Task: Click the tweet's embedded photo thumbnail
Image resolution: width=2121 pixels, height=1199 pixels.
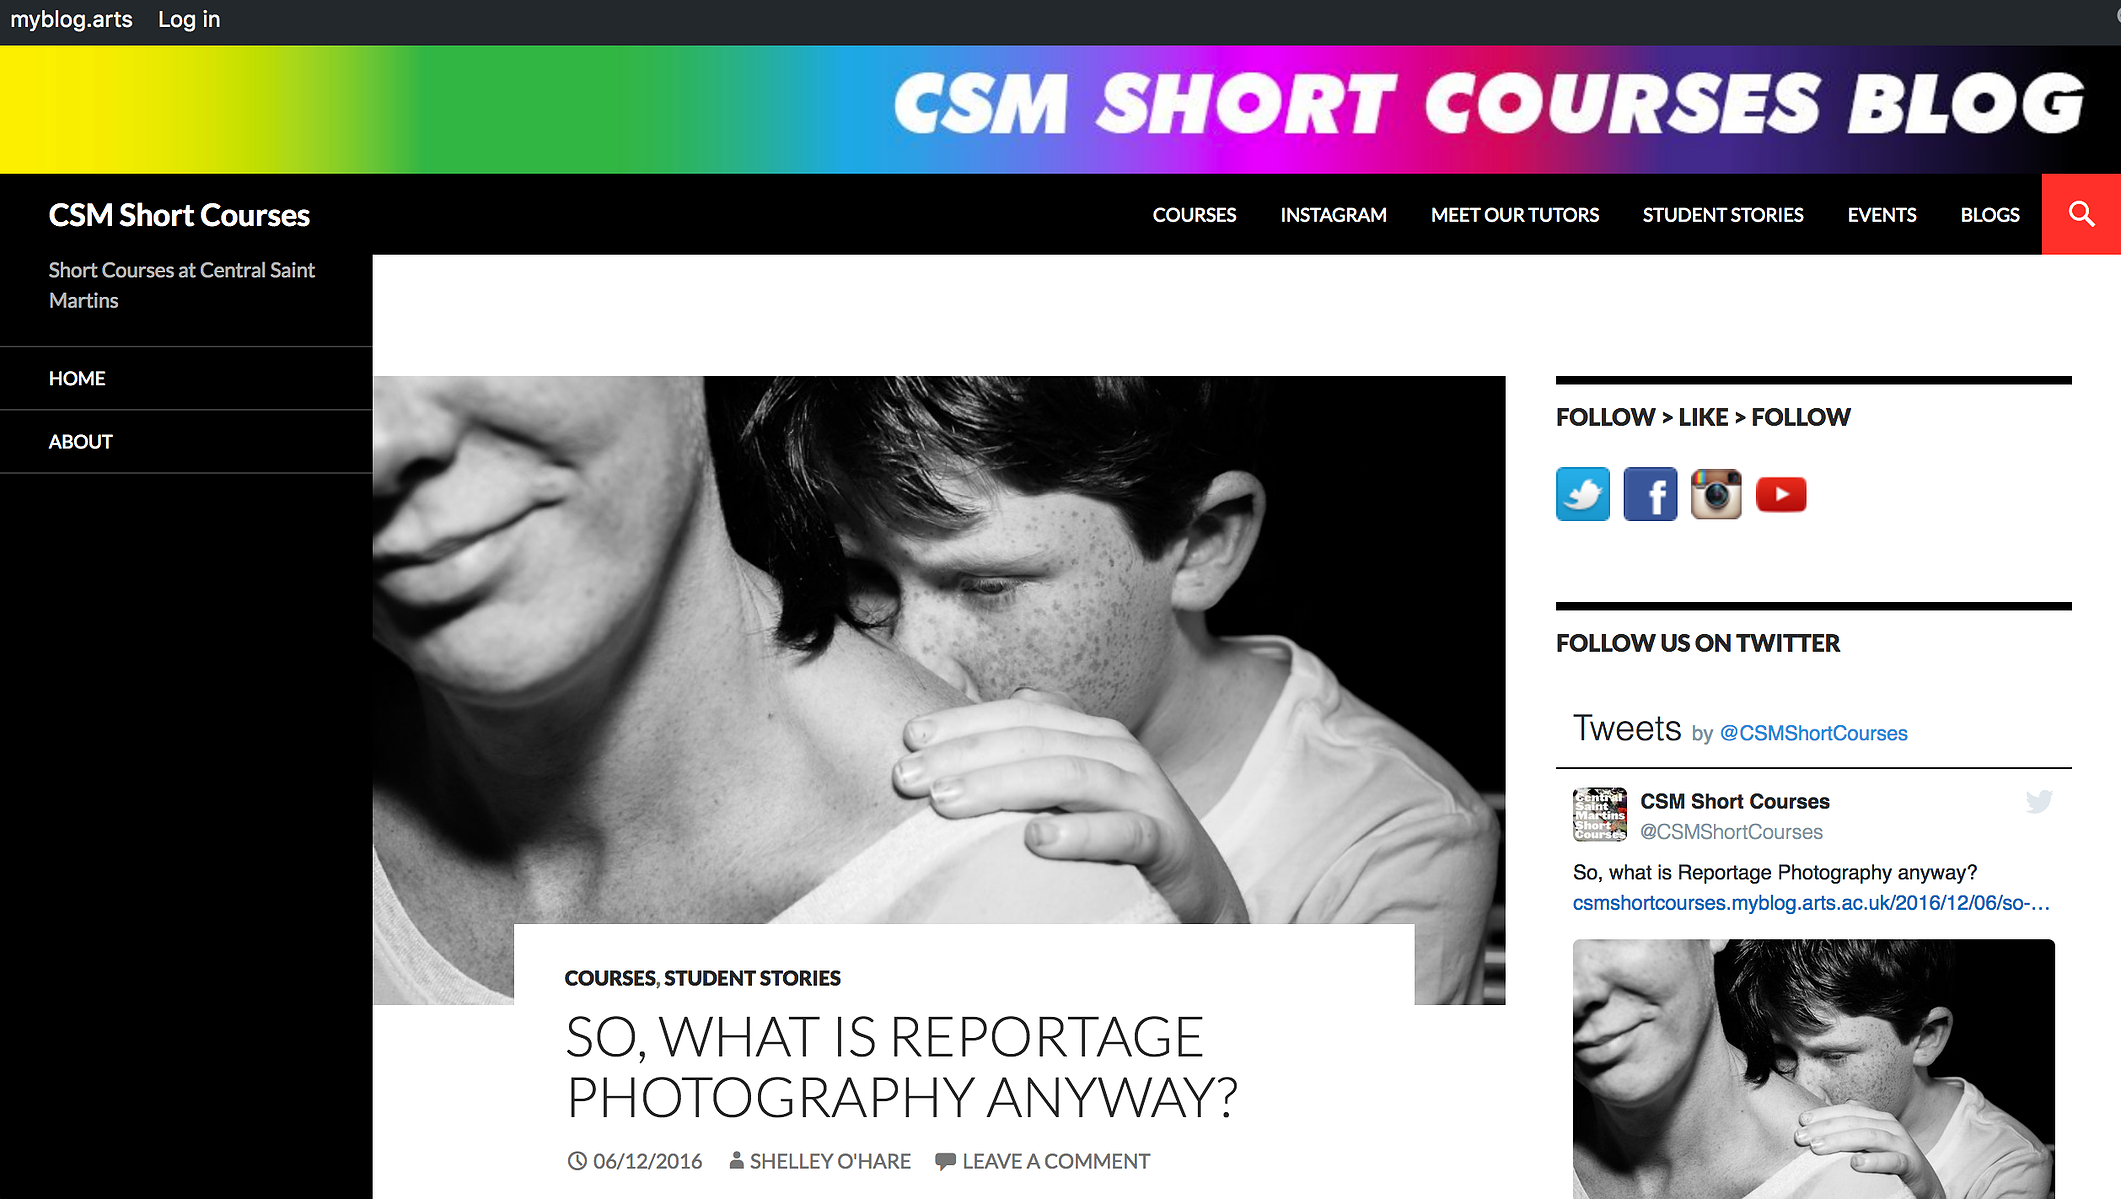Action: (1813, 1069)
